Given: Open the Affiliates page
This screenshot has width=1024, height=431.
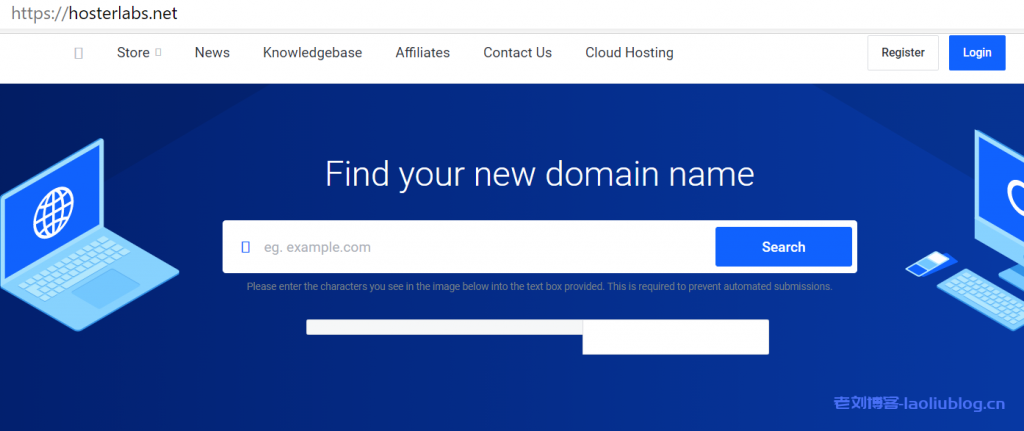Looking at the screenshot, I should pyautogui.click(x=423, y=53).
